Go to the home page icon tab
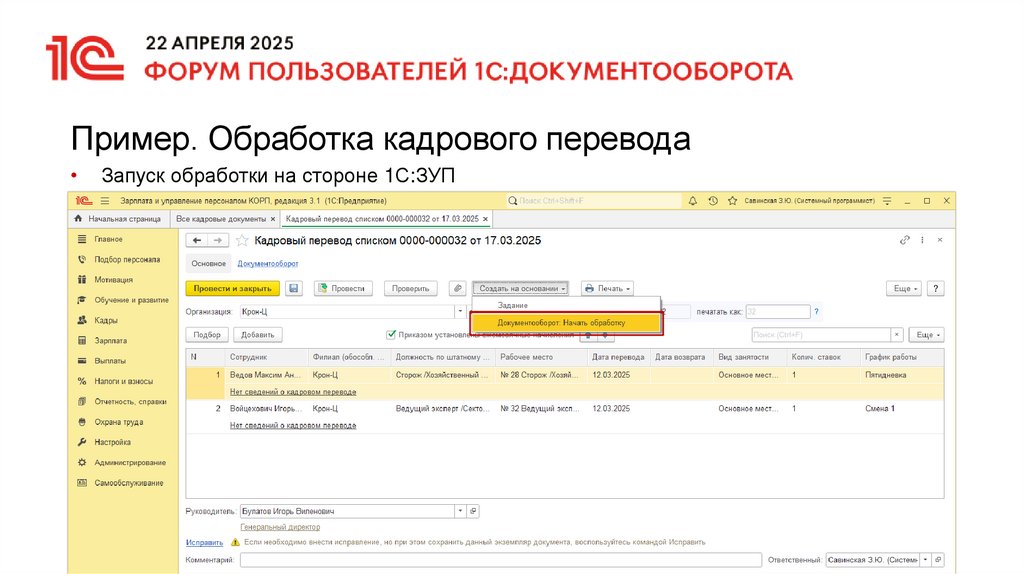The height and width of the screenshot is (574, 1024). point(119,219)
